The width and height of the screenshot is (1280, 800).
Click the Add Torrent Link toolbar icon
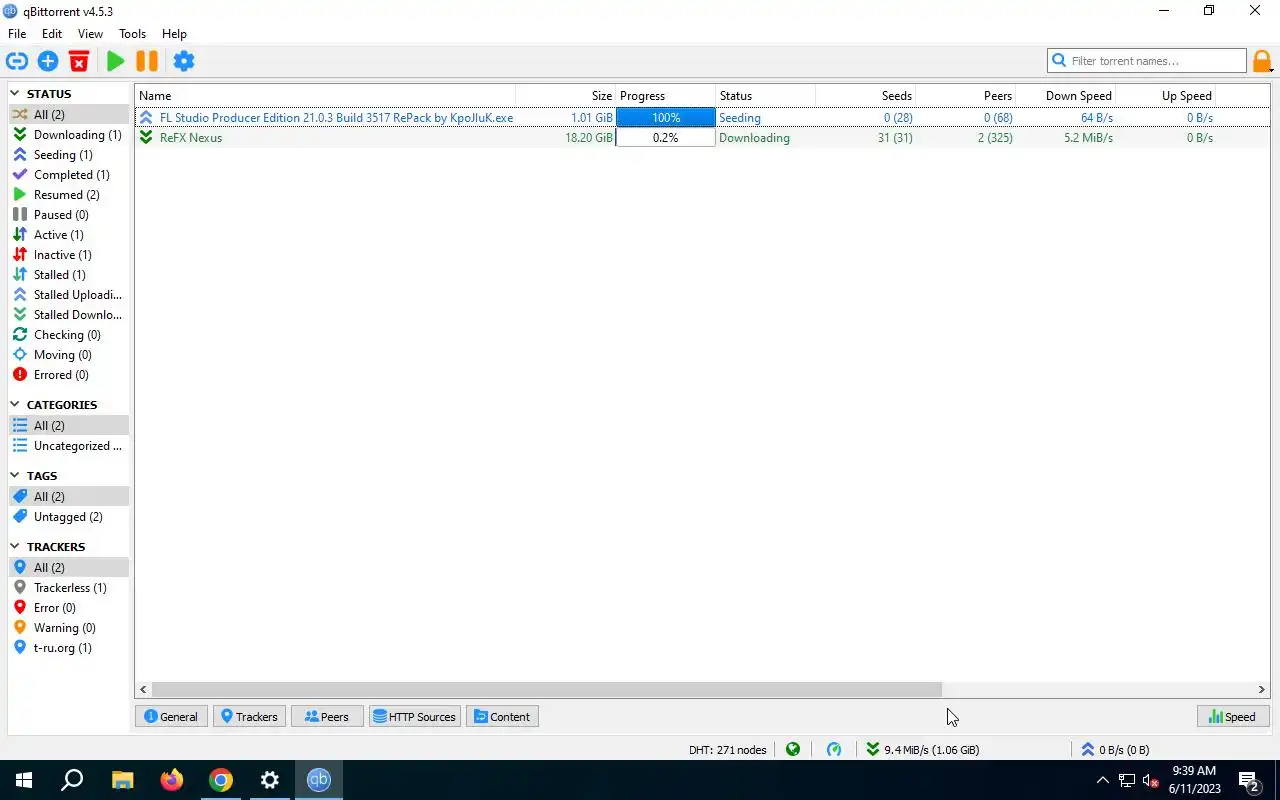click(x=17, y=61)
